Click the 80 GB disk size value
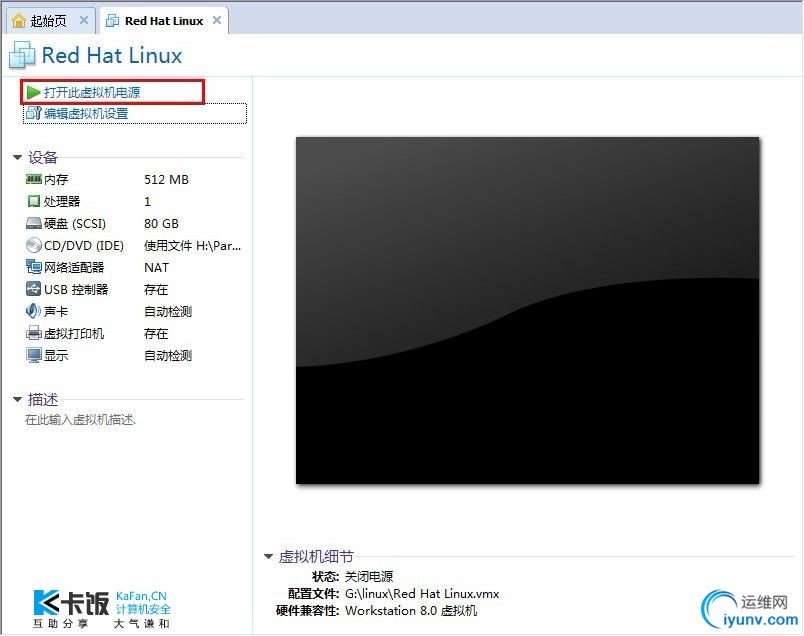 click(161, 224)
